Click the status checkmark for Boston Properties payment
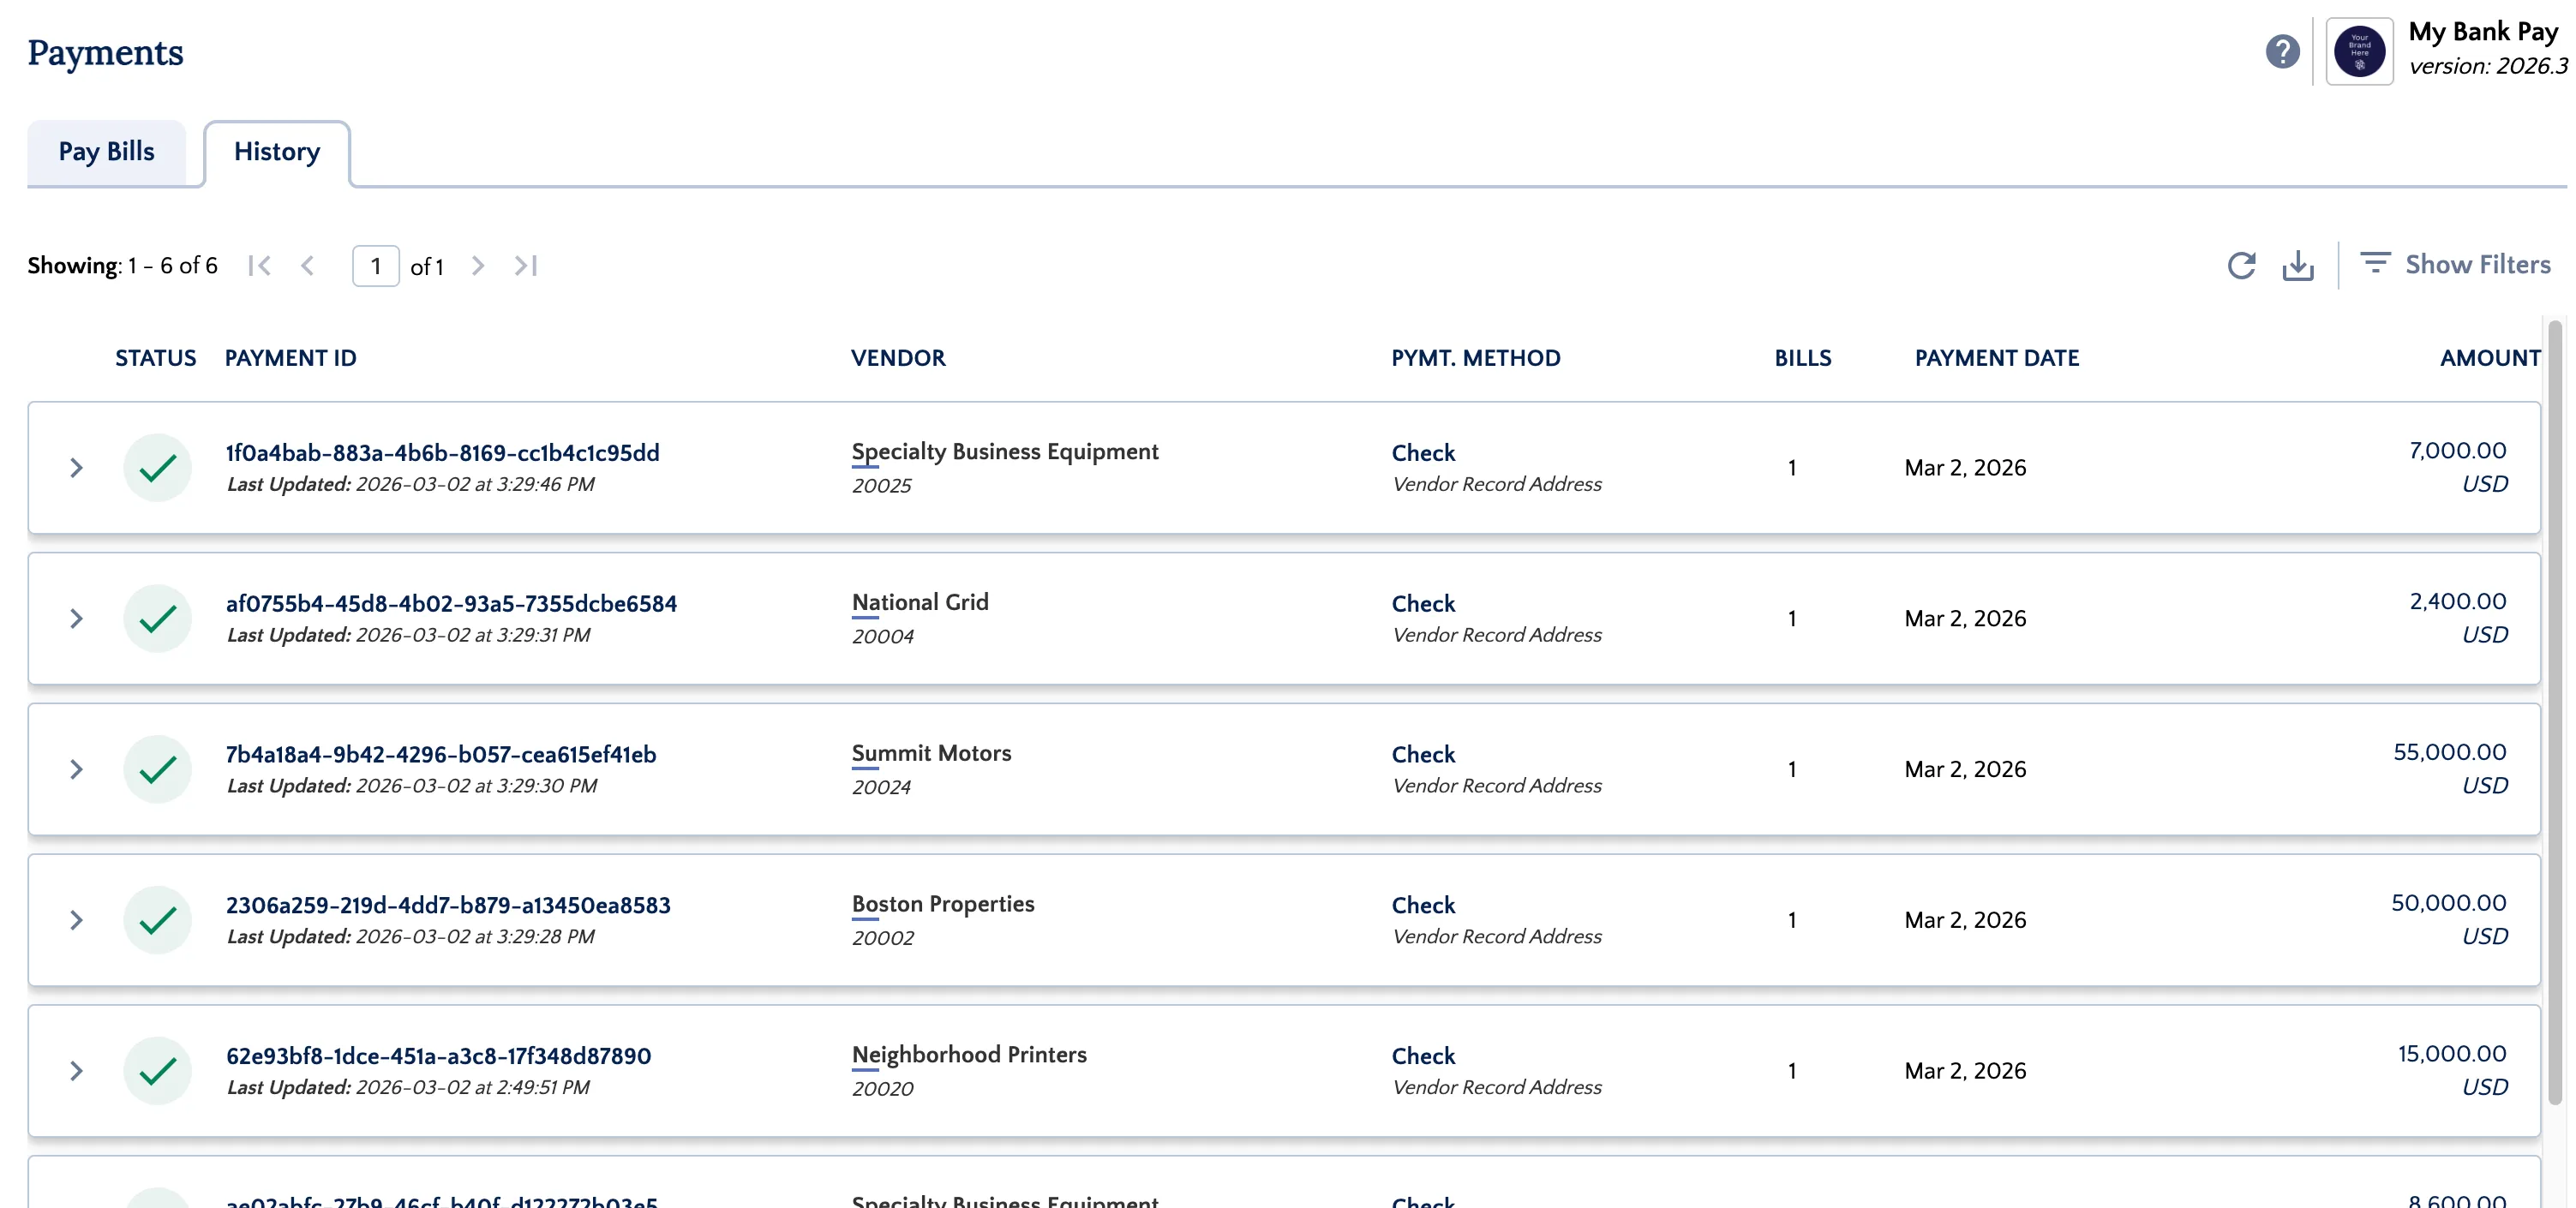The height and width of the screenshot is (1208, 2576). click(157, 920)
